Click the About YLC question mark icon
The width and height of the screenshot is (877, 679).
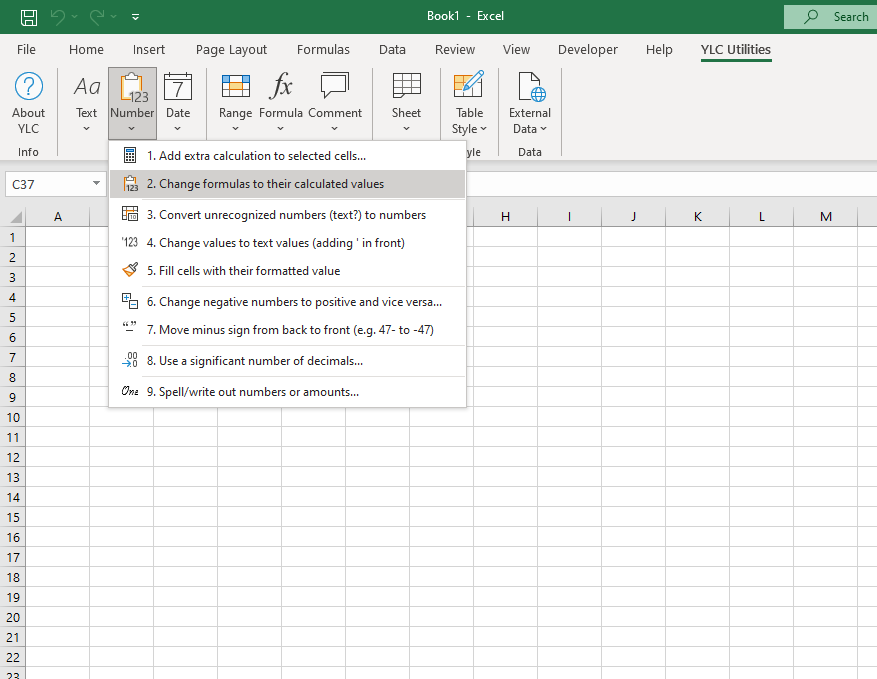click(29, 87)
